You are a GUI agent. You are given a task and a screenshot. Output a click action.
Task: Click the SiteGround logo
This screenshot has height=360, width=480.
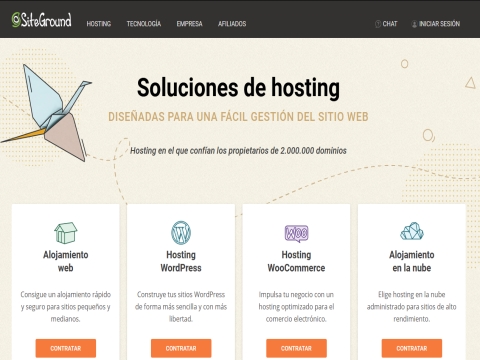tap(41, 20)
